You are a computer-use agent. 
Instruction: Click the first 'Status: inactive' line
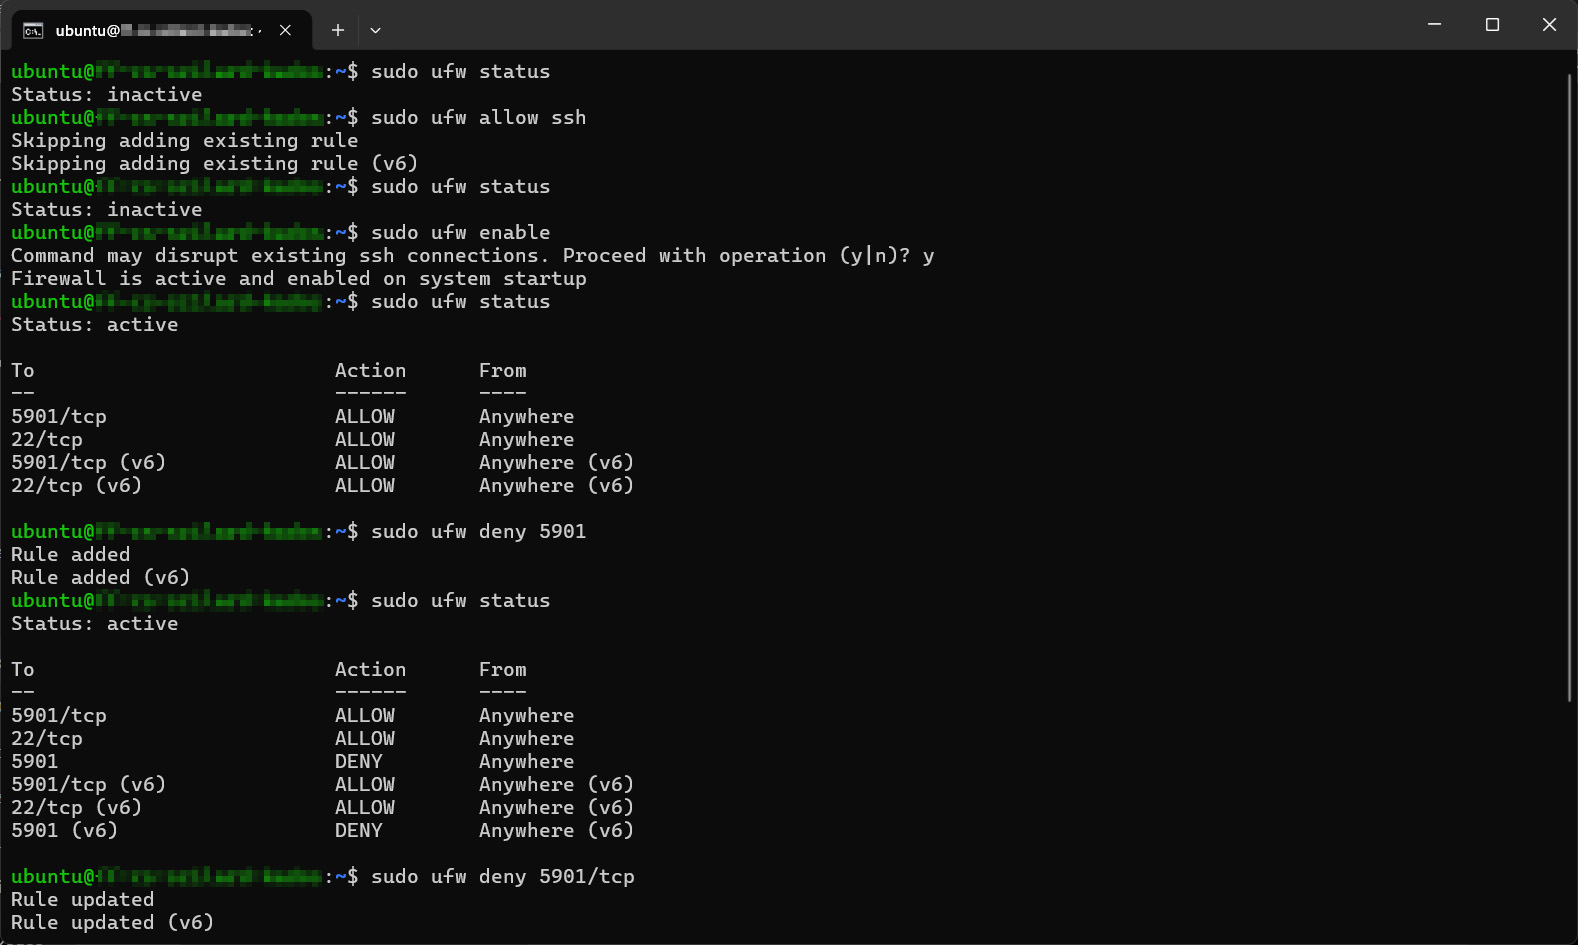click(x=107, y=94)
